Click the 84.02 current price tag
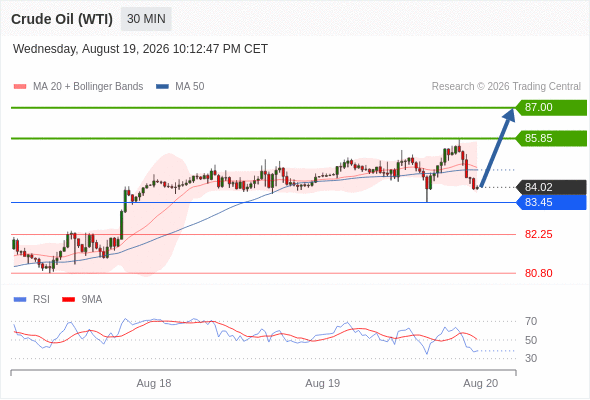 551,187
